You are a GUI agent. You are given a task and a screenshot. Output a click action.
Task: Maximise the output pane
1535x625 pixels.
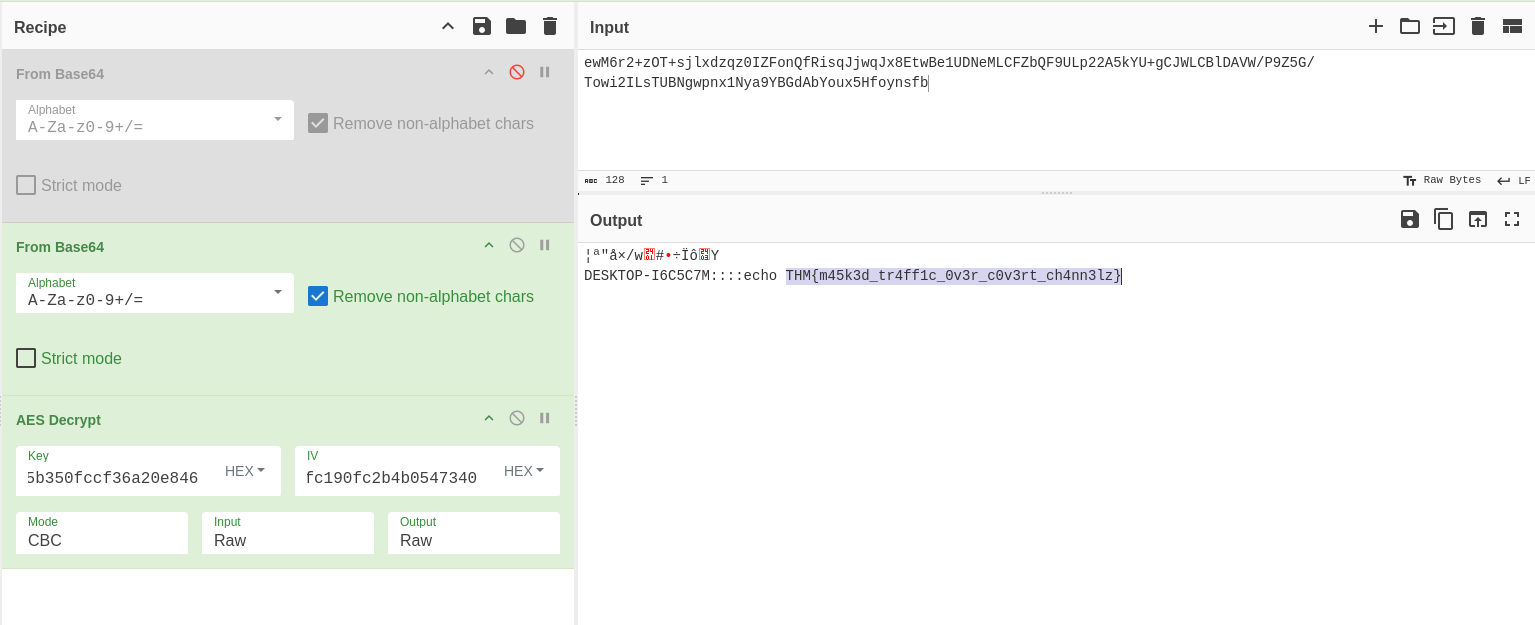[1511, 219]
